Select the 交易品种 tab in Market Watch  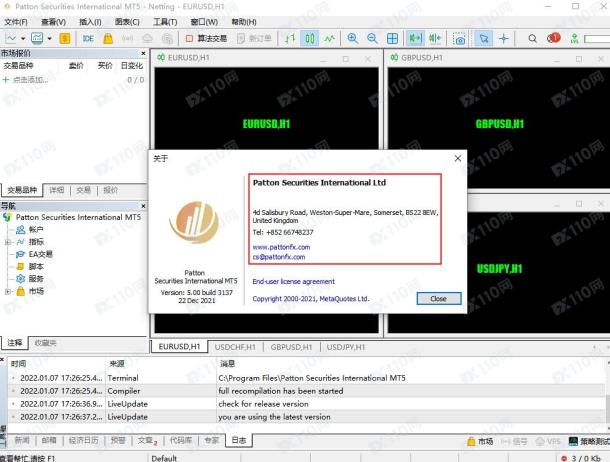22,190
